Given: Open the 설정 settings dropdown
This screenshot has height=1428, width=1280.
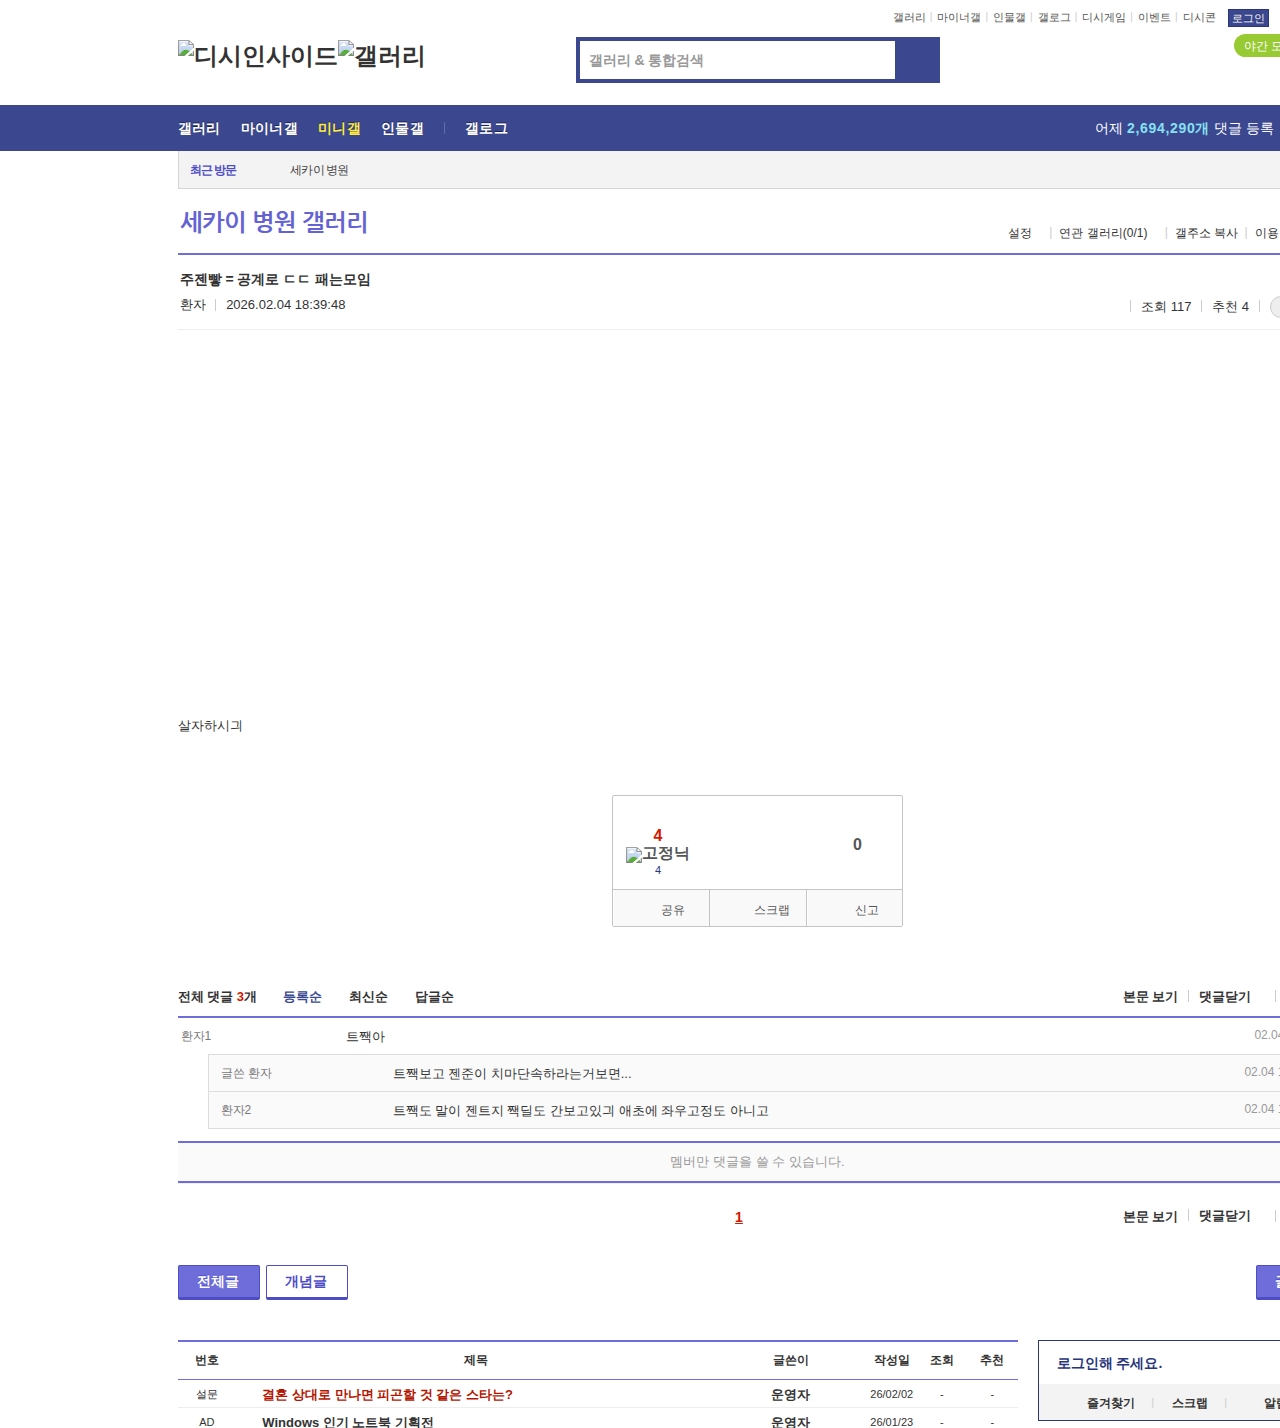Looking at the screenshot, I should click(1019, 233).
